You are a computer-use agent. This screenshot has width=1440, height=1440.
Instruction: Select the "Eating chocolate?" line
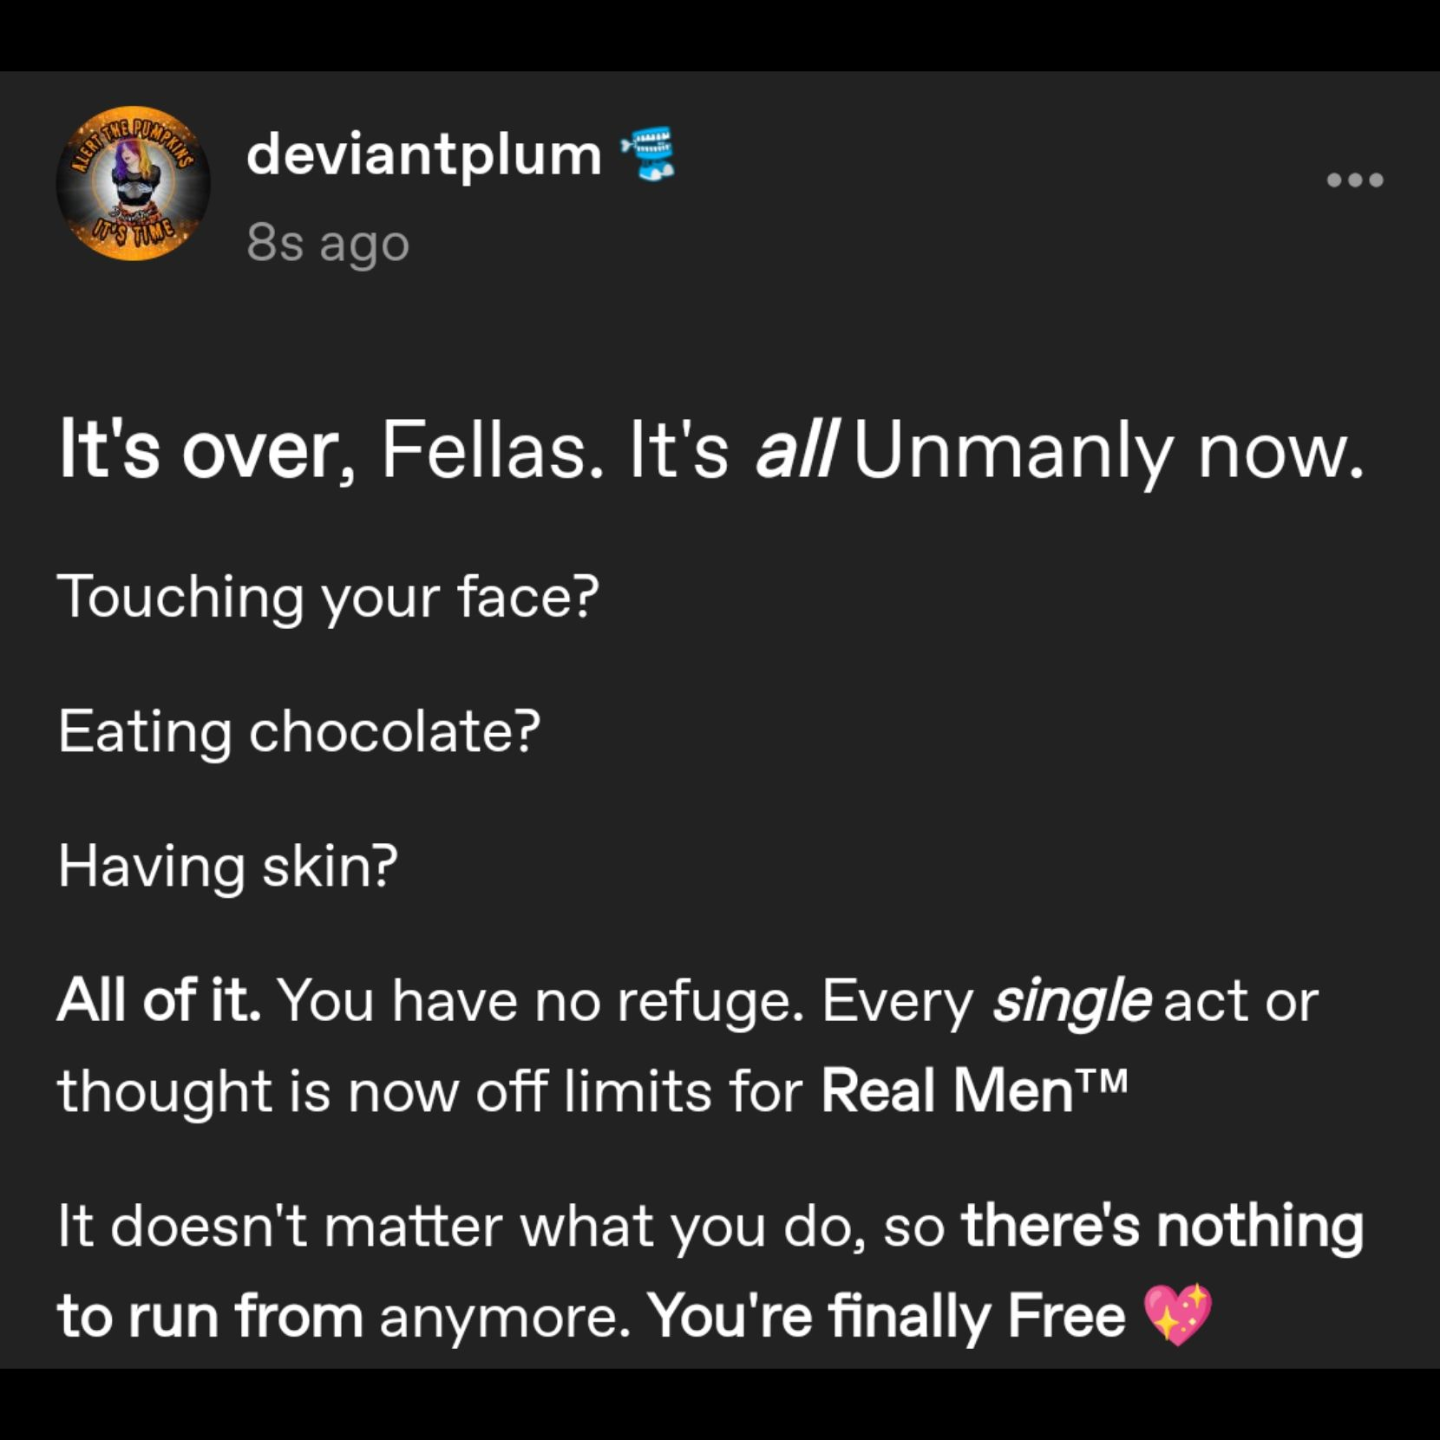pyautogui.click(x=299, y=731)
